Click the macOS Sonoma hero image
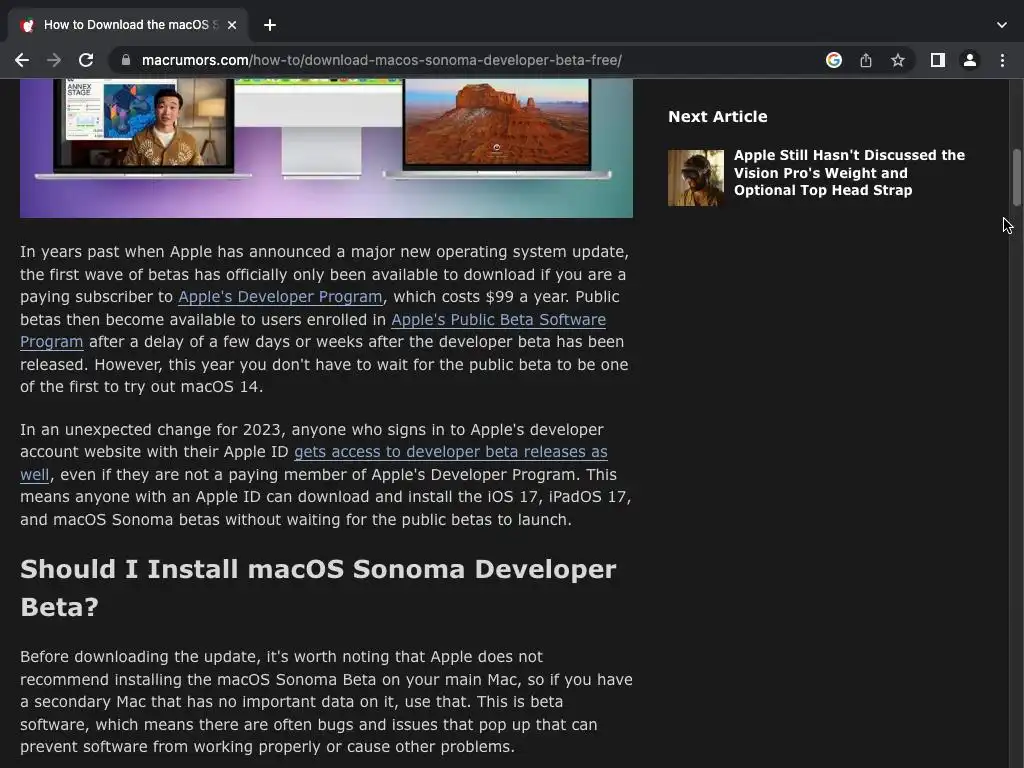This screenshot has height=768, width=1024. point(326,148)
